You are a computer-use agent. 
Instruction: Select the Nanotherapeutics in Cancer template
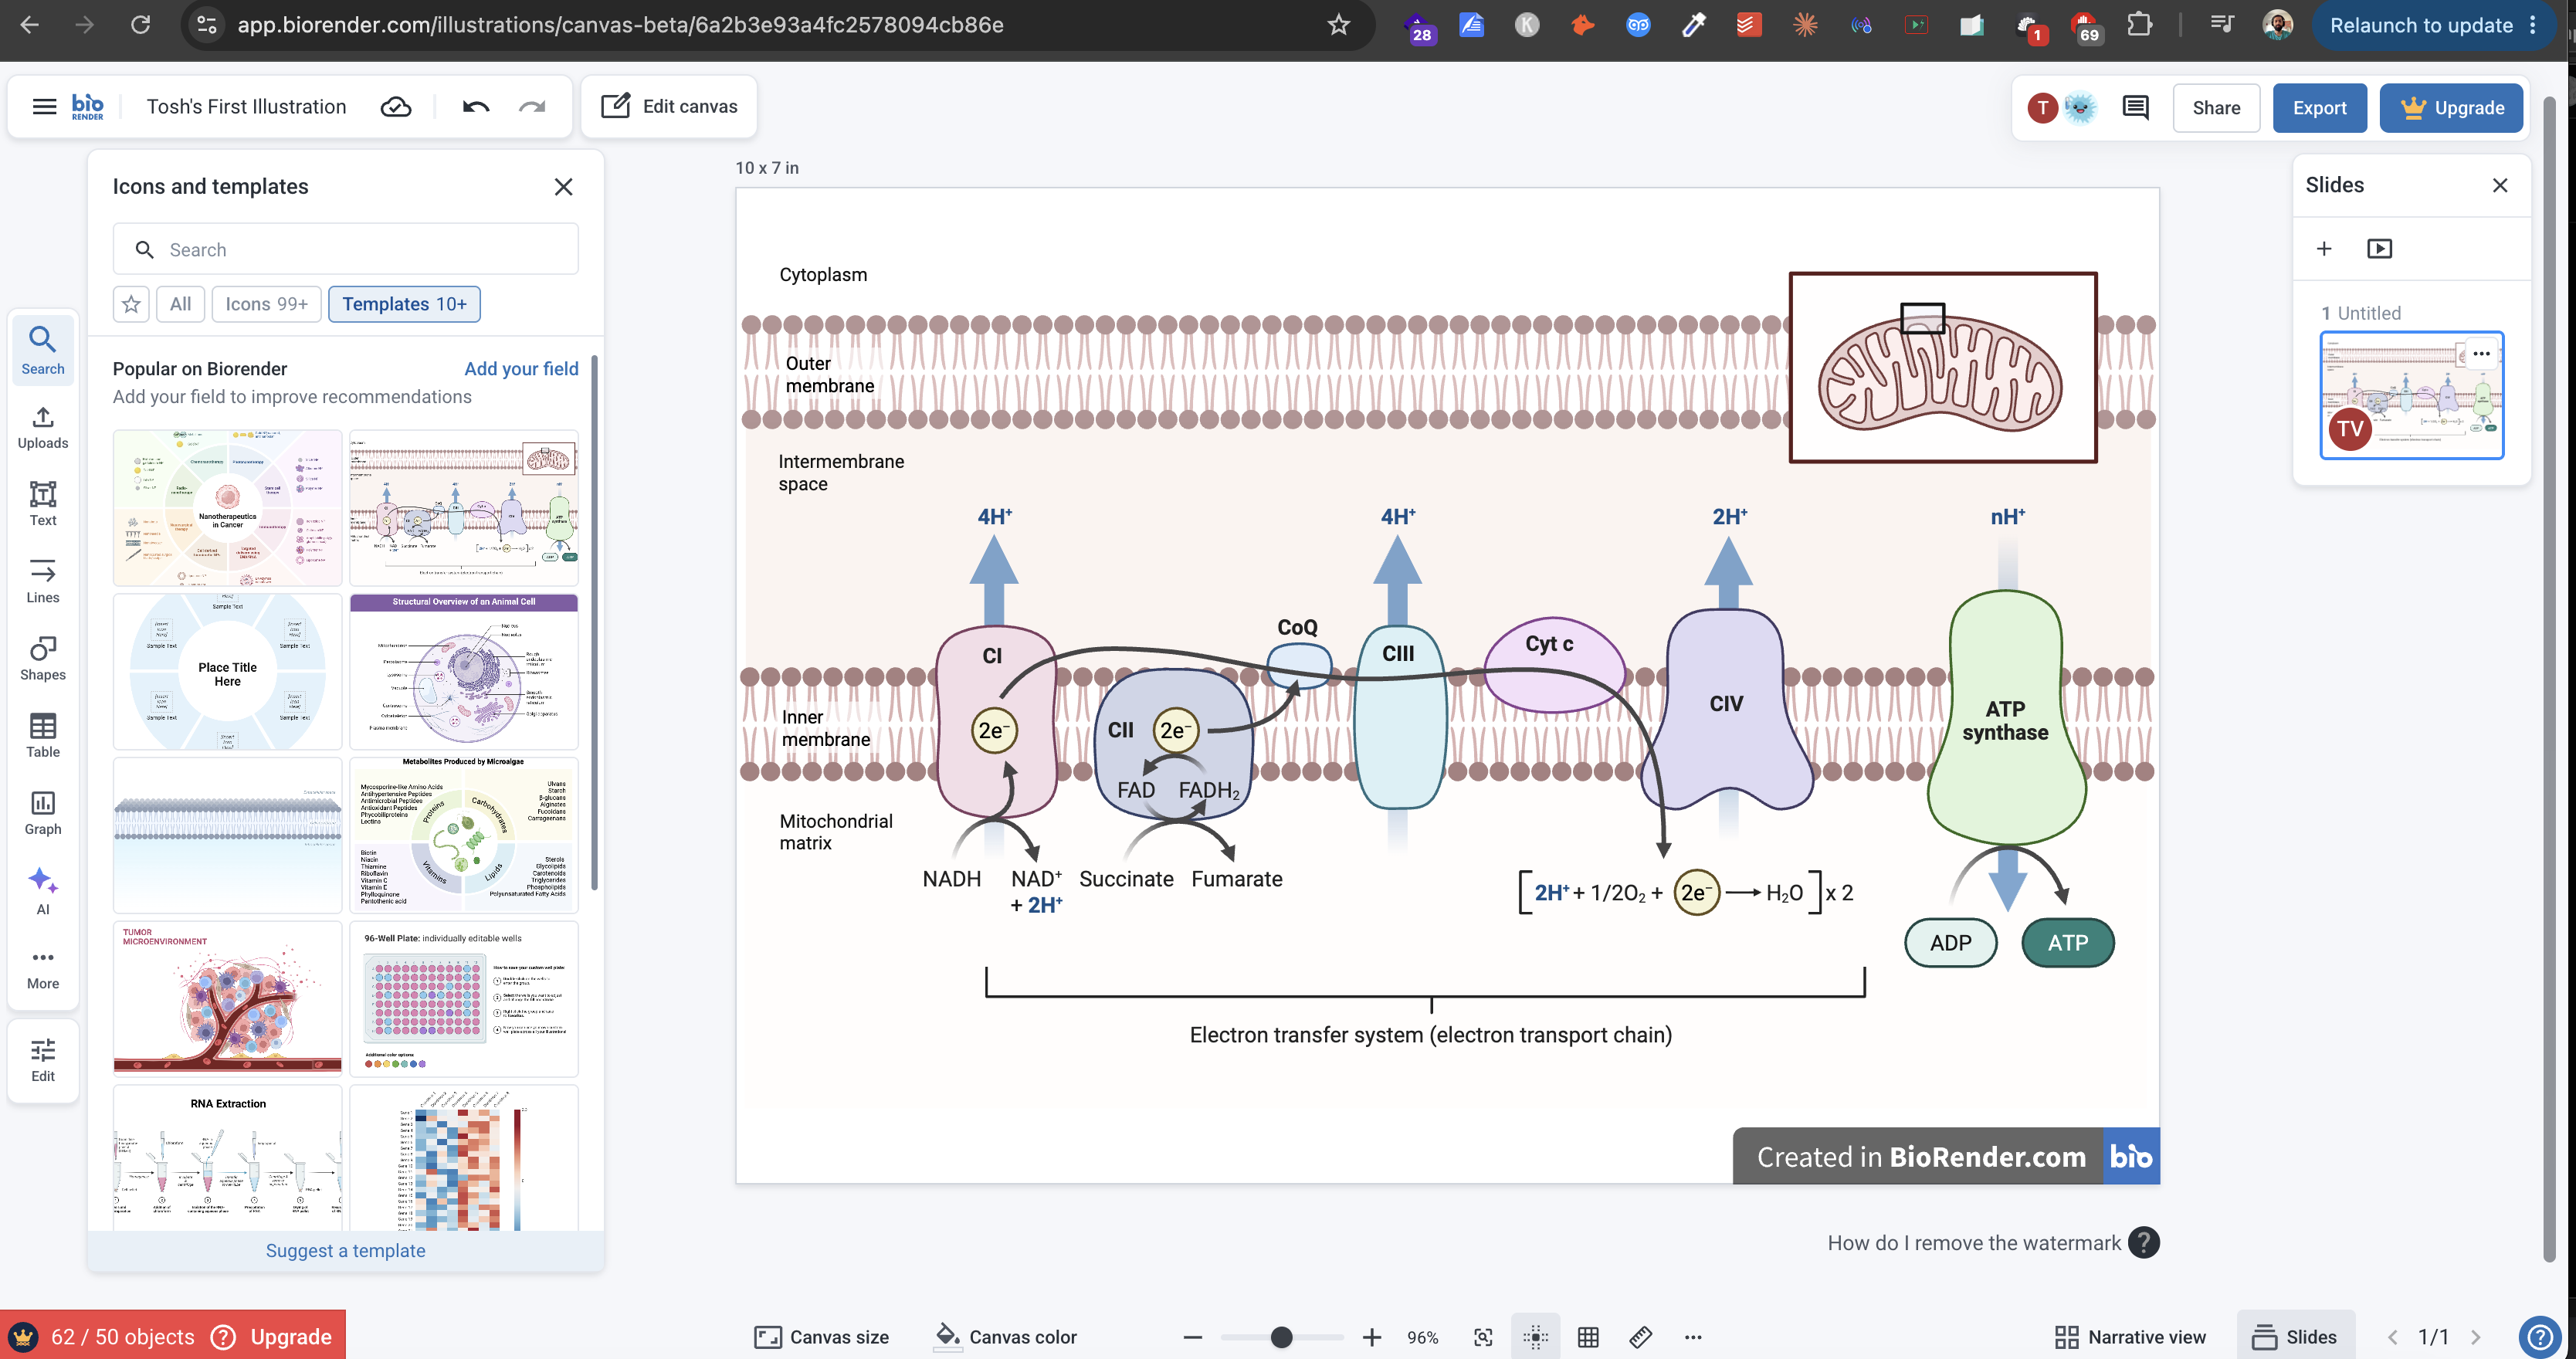pyautogui.click(x=227, y=508)
